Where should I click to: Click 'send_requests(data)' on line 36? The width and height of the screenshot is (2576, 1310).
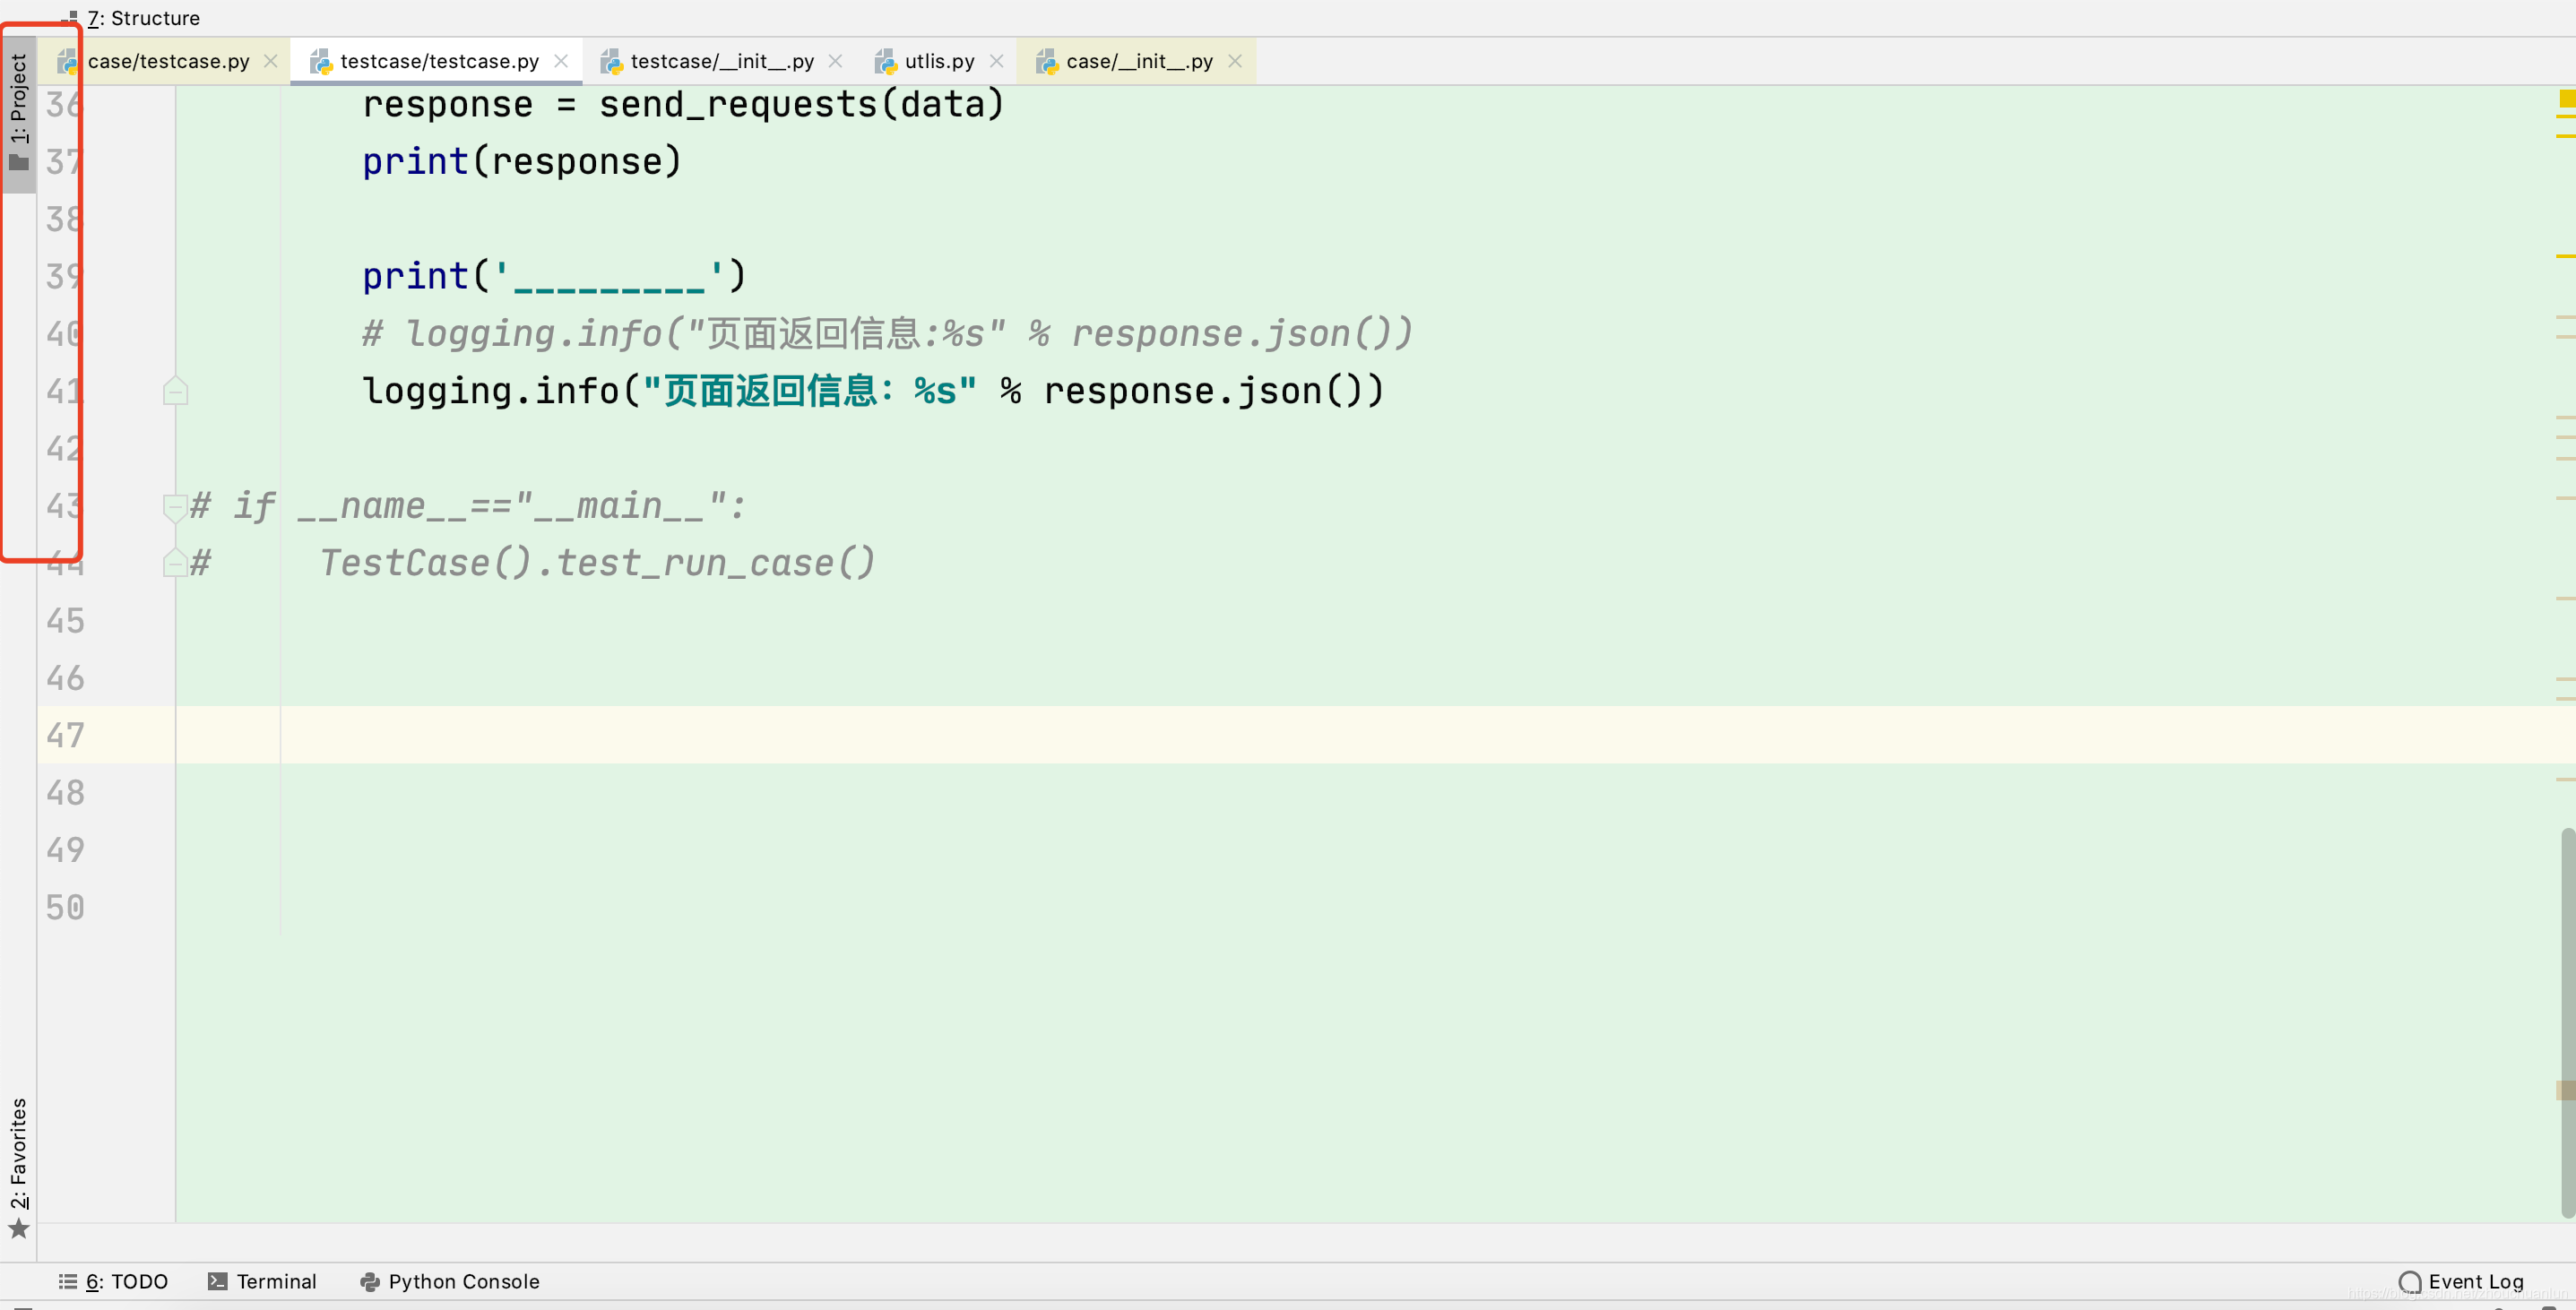[801, 104]
